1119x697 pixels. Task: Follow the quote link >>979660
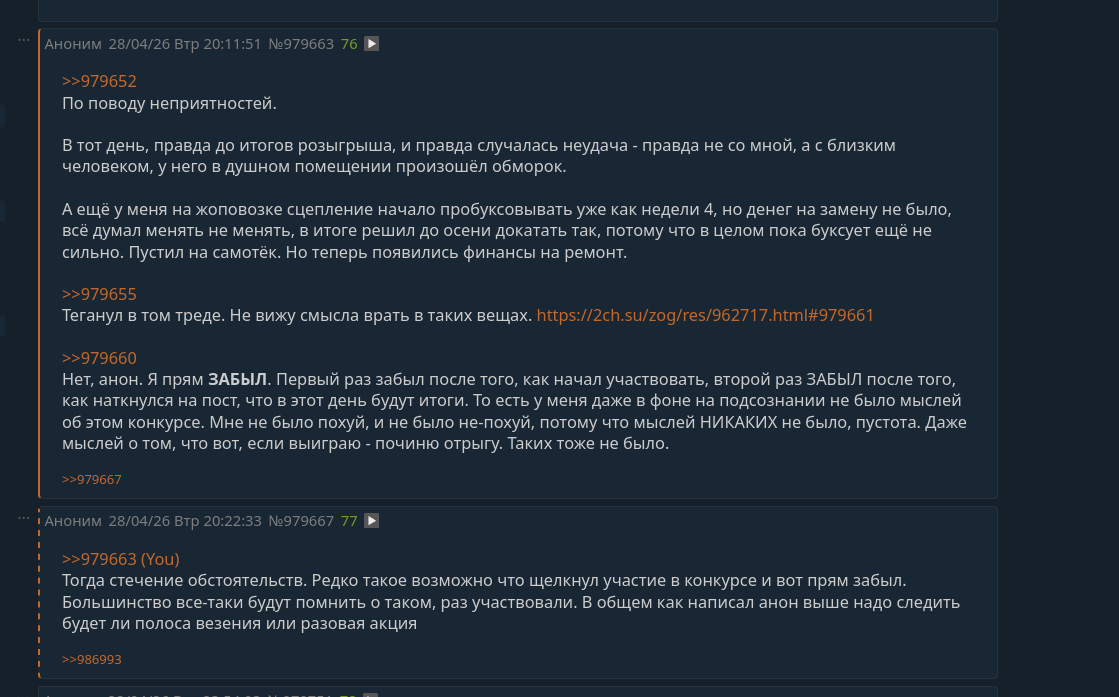(x=99, y=358)
